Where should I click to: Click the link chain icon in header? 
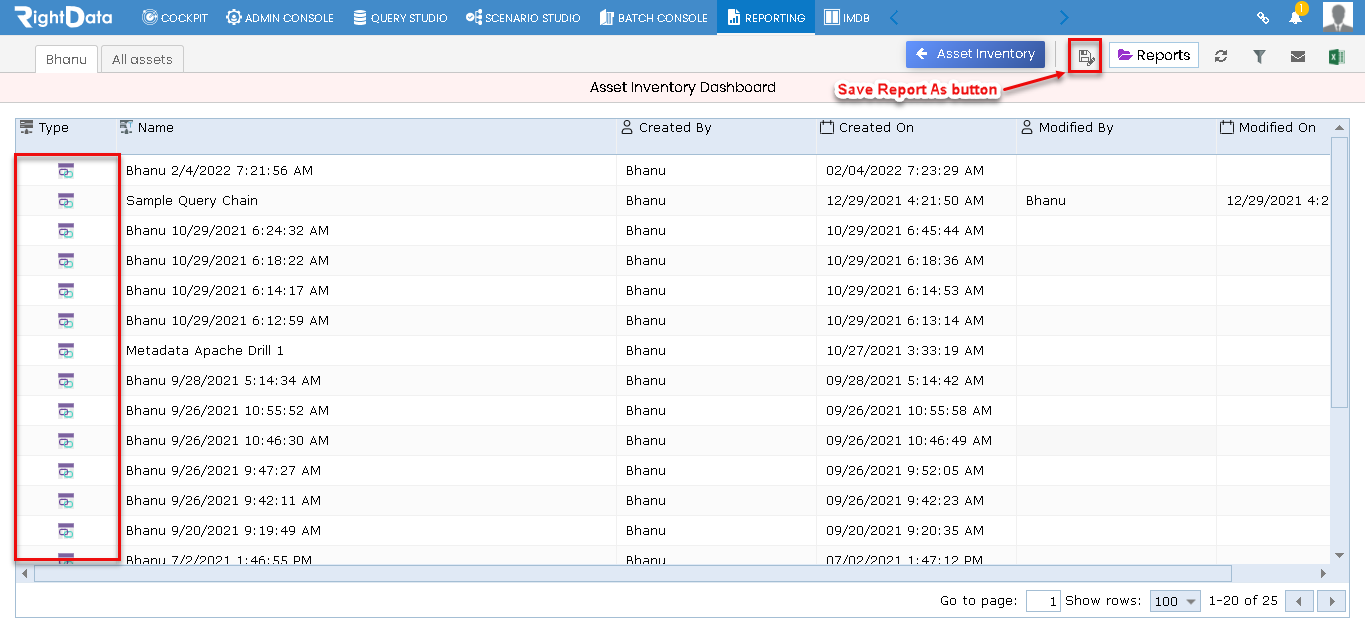[x=1263, y=18]
